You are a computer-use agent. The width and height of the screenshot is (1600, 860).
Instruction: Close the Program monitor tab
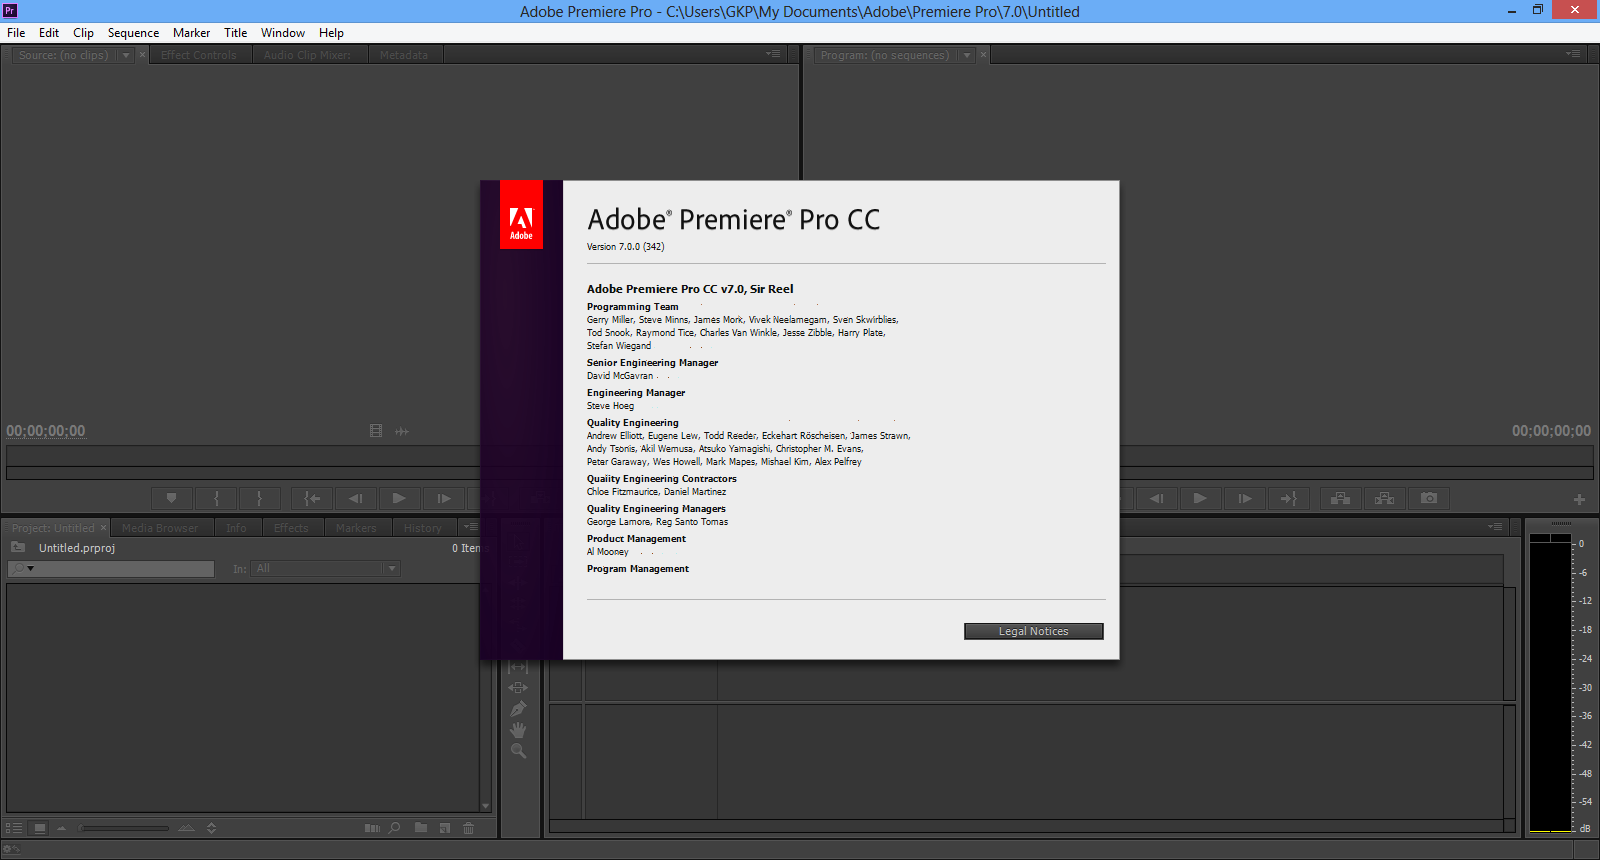pos(983,55)
